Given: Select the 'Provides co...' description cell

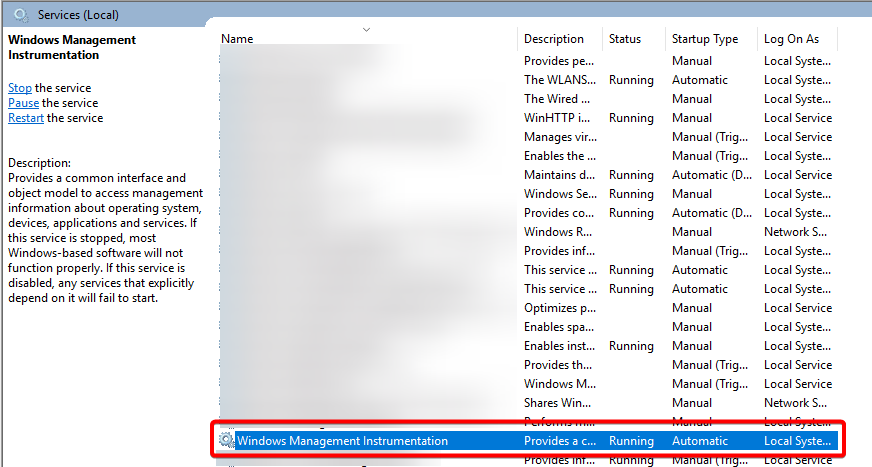Looking at the screenshot, I should coord(559,213).
